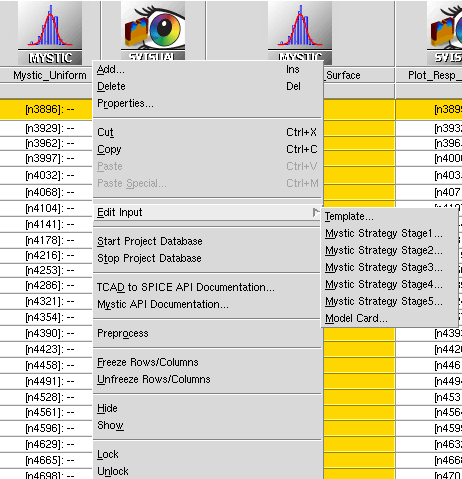Select node cell [n4178]
Screen dimensions: 462x479
pyautogui.click(x=46, y=240)
